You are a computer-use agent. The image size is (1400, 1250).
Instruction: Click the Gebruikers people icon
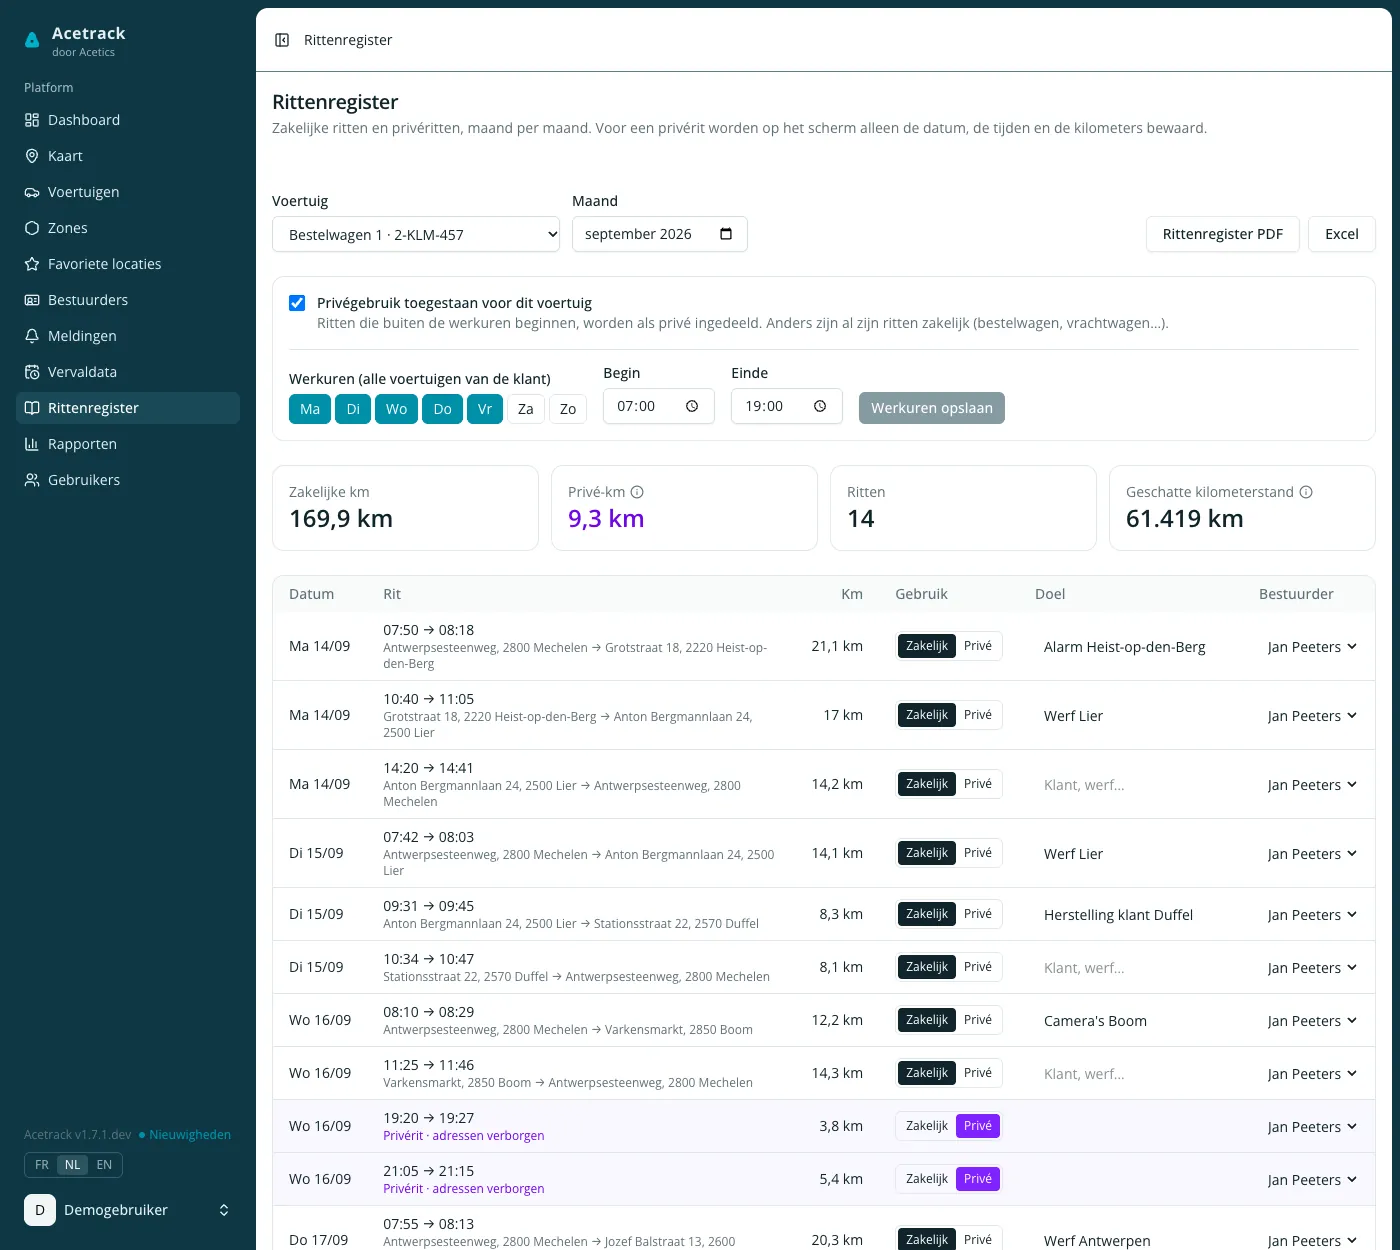pos(32,480)
